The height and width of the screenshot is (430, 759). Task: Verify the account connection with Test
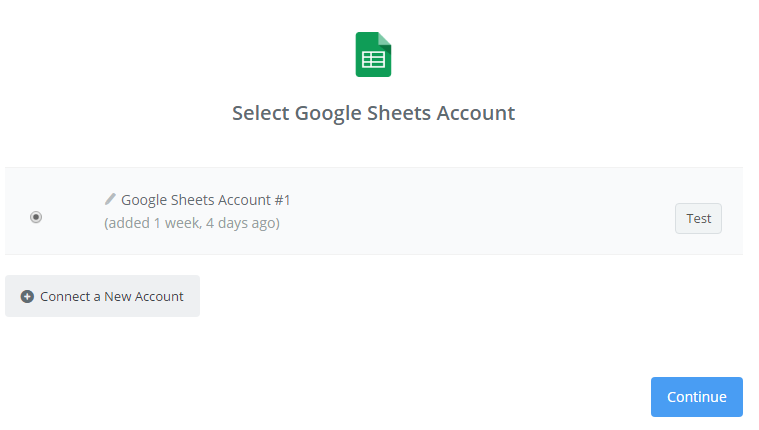(x=698, y=218)
